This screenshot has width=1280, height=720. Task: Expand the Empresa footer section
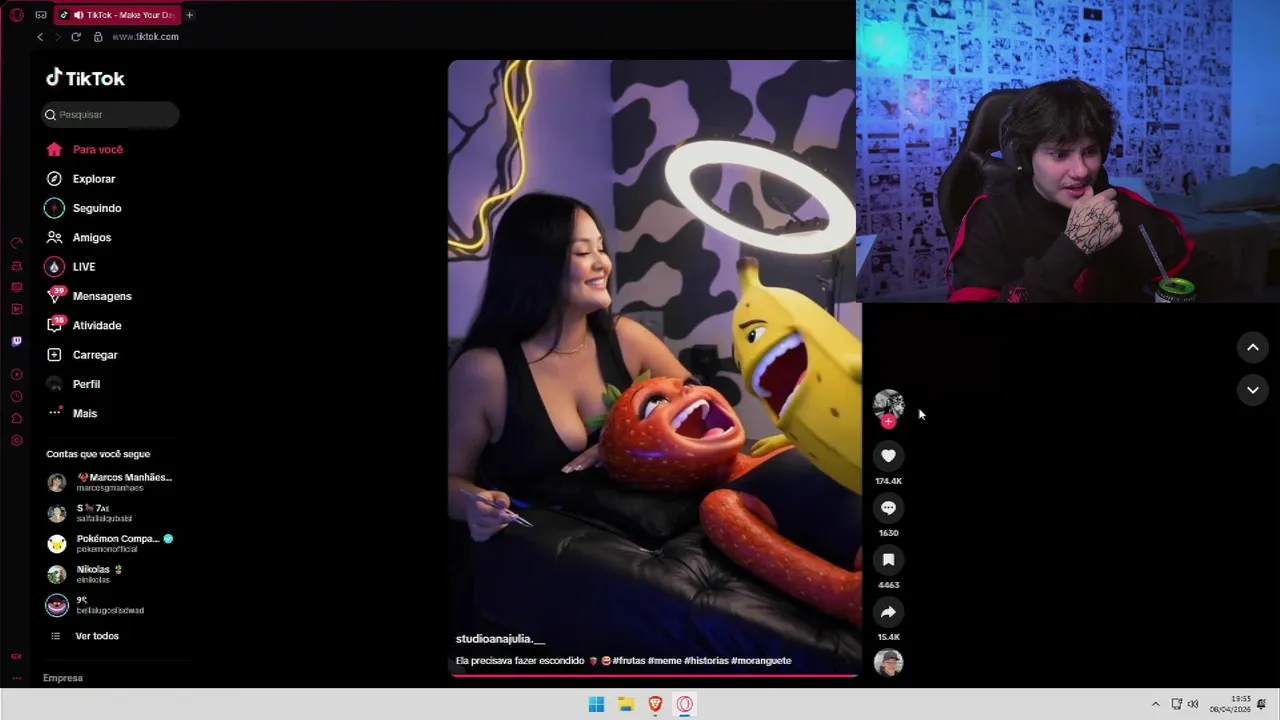click(63, 678)
